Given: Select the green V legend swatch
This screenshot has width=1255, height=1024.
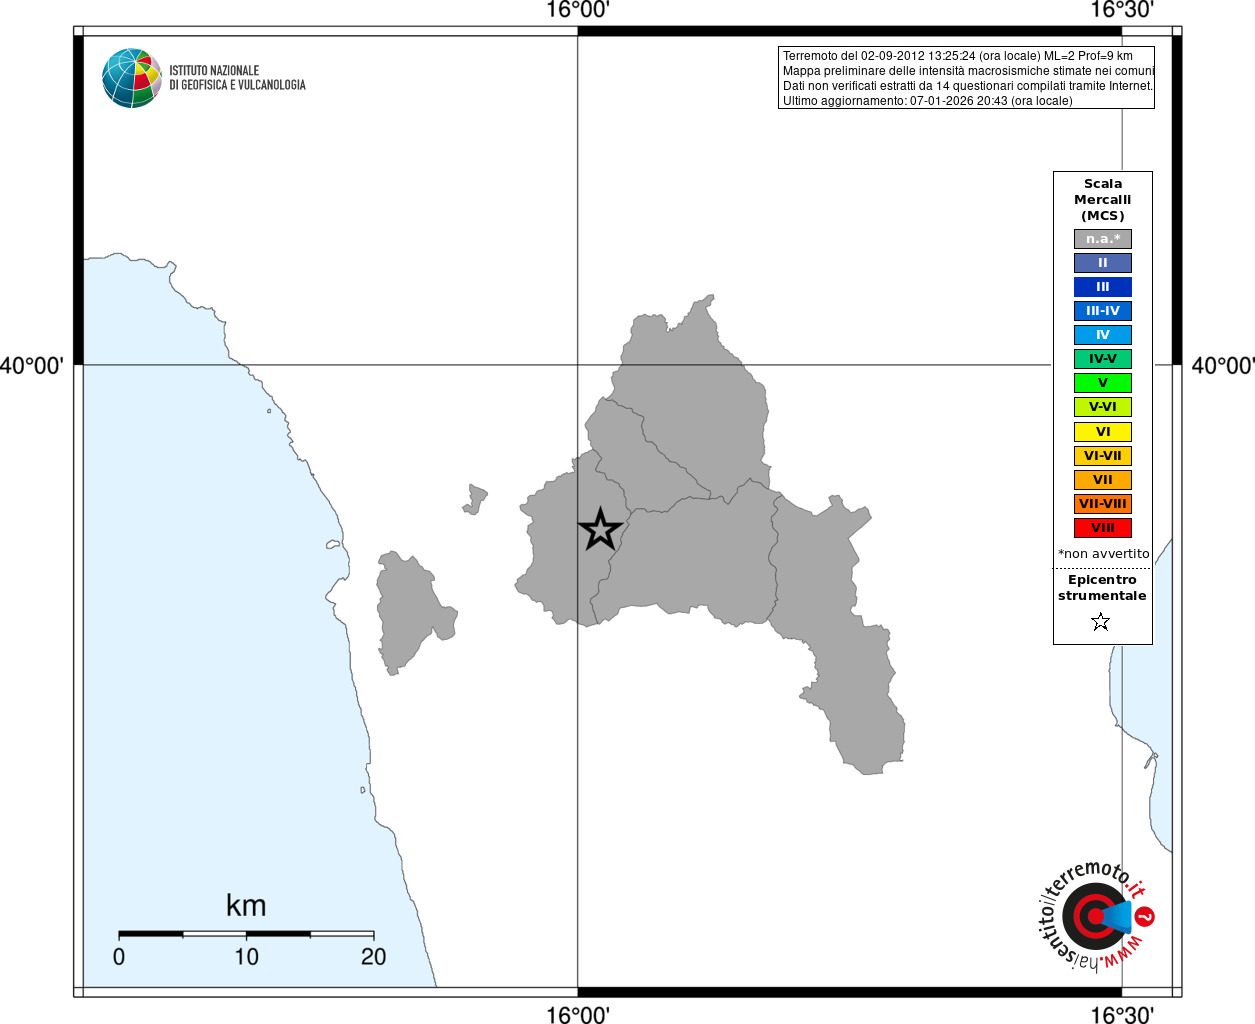Looking at the screenshot, I should point(1103,383).
